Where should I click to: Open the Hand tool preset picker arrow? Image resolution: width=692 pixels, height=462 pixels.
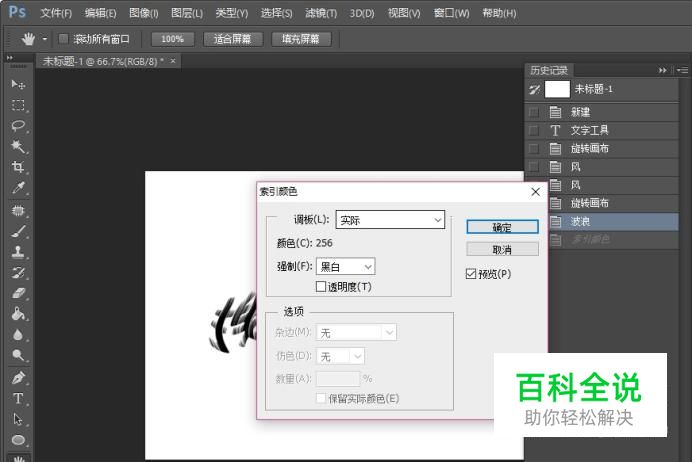45,39
